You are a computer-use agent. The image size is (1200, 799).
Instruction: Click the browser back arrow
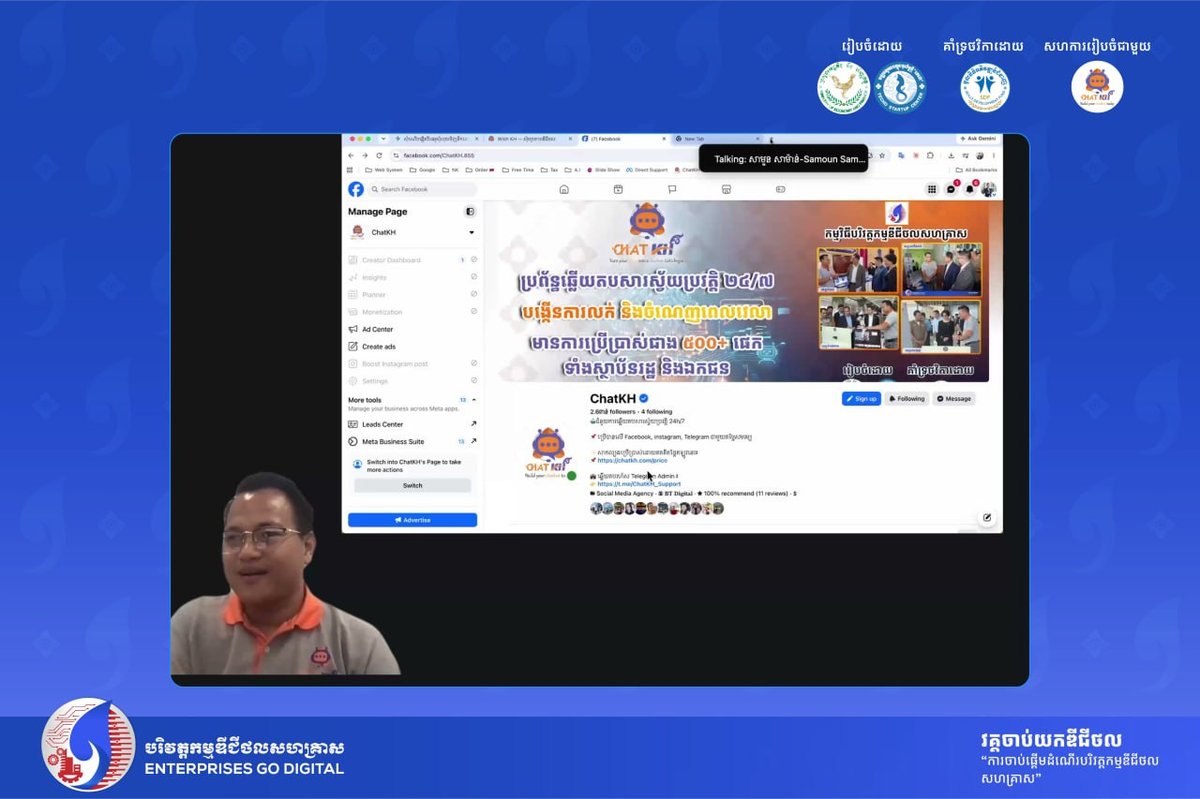tap(351, 155)
